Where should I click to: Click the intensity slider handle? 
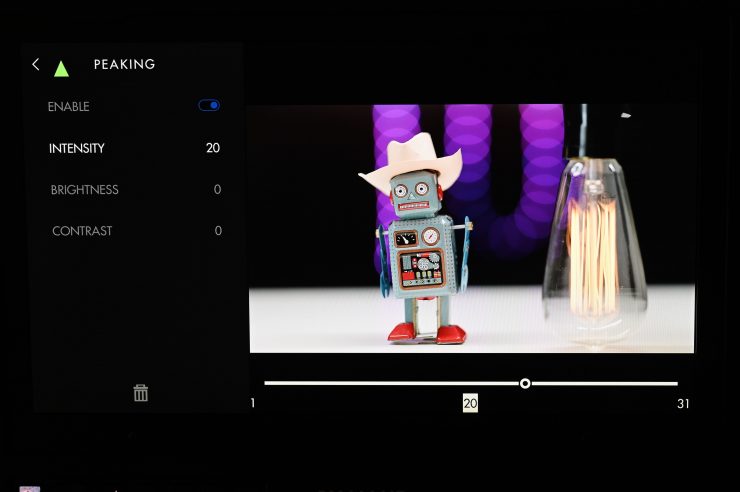click(x=525, y=383)
